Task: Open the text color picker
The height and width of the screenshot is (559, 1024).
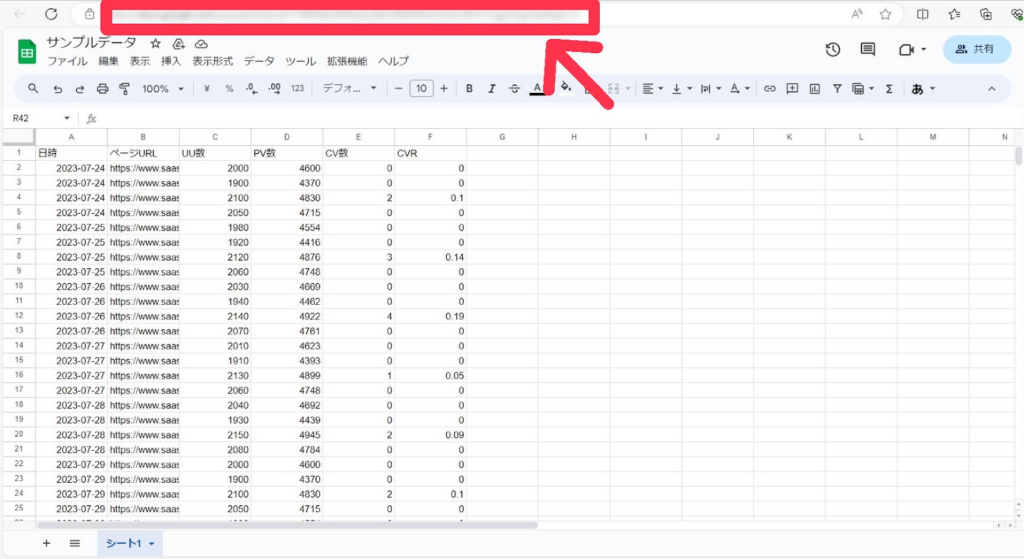Action: tap(537, 89)
